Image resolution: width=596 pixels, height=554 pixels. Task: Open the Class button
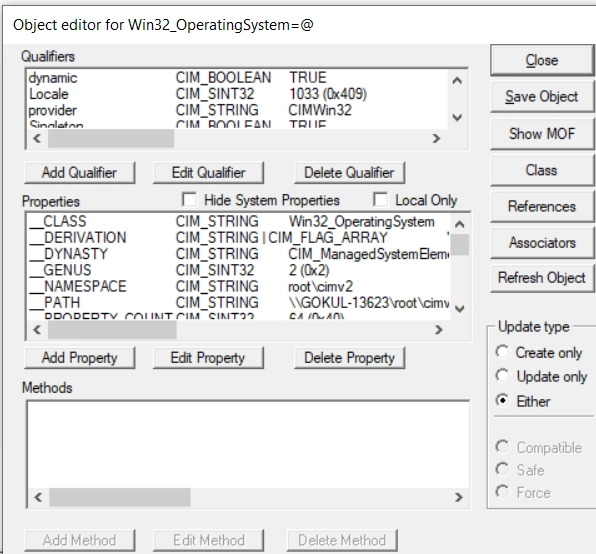tap(542, 170)
